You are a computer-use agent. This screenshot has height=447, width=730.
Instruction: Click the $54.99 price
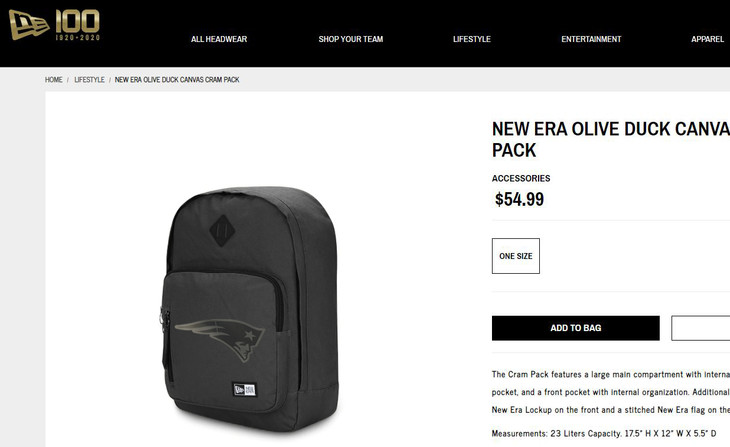click(x=519, y=199)
